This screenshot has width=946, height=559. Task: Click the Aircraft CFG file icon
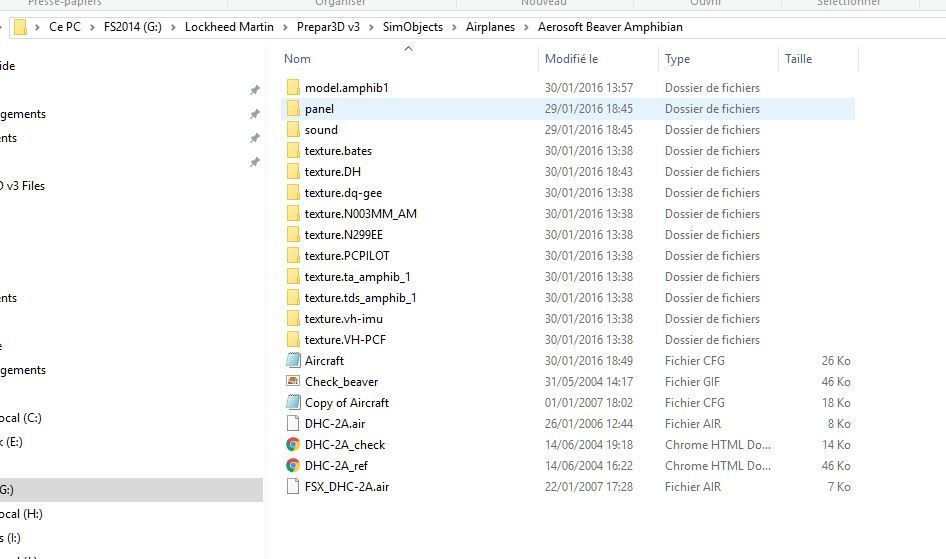point(293,361)
